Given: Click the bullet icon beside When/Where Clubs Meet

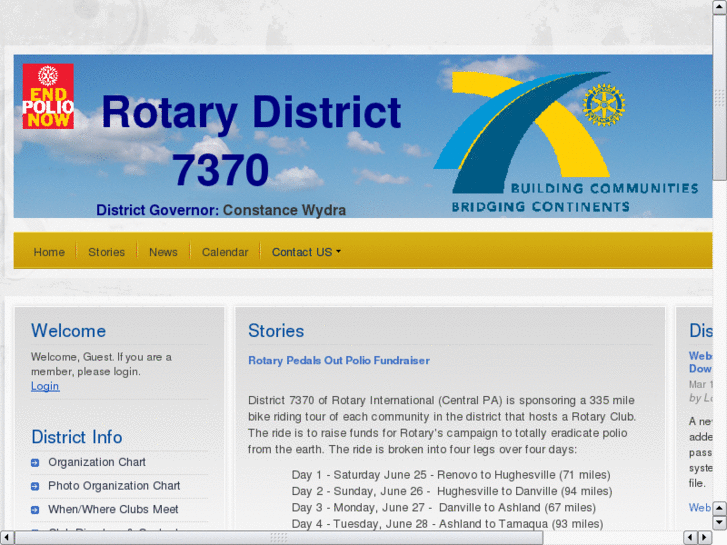Looking at the screenshot, I should tap(35, 510).
